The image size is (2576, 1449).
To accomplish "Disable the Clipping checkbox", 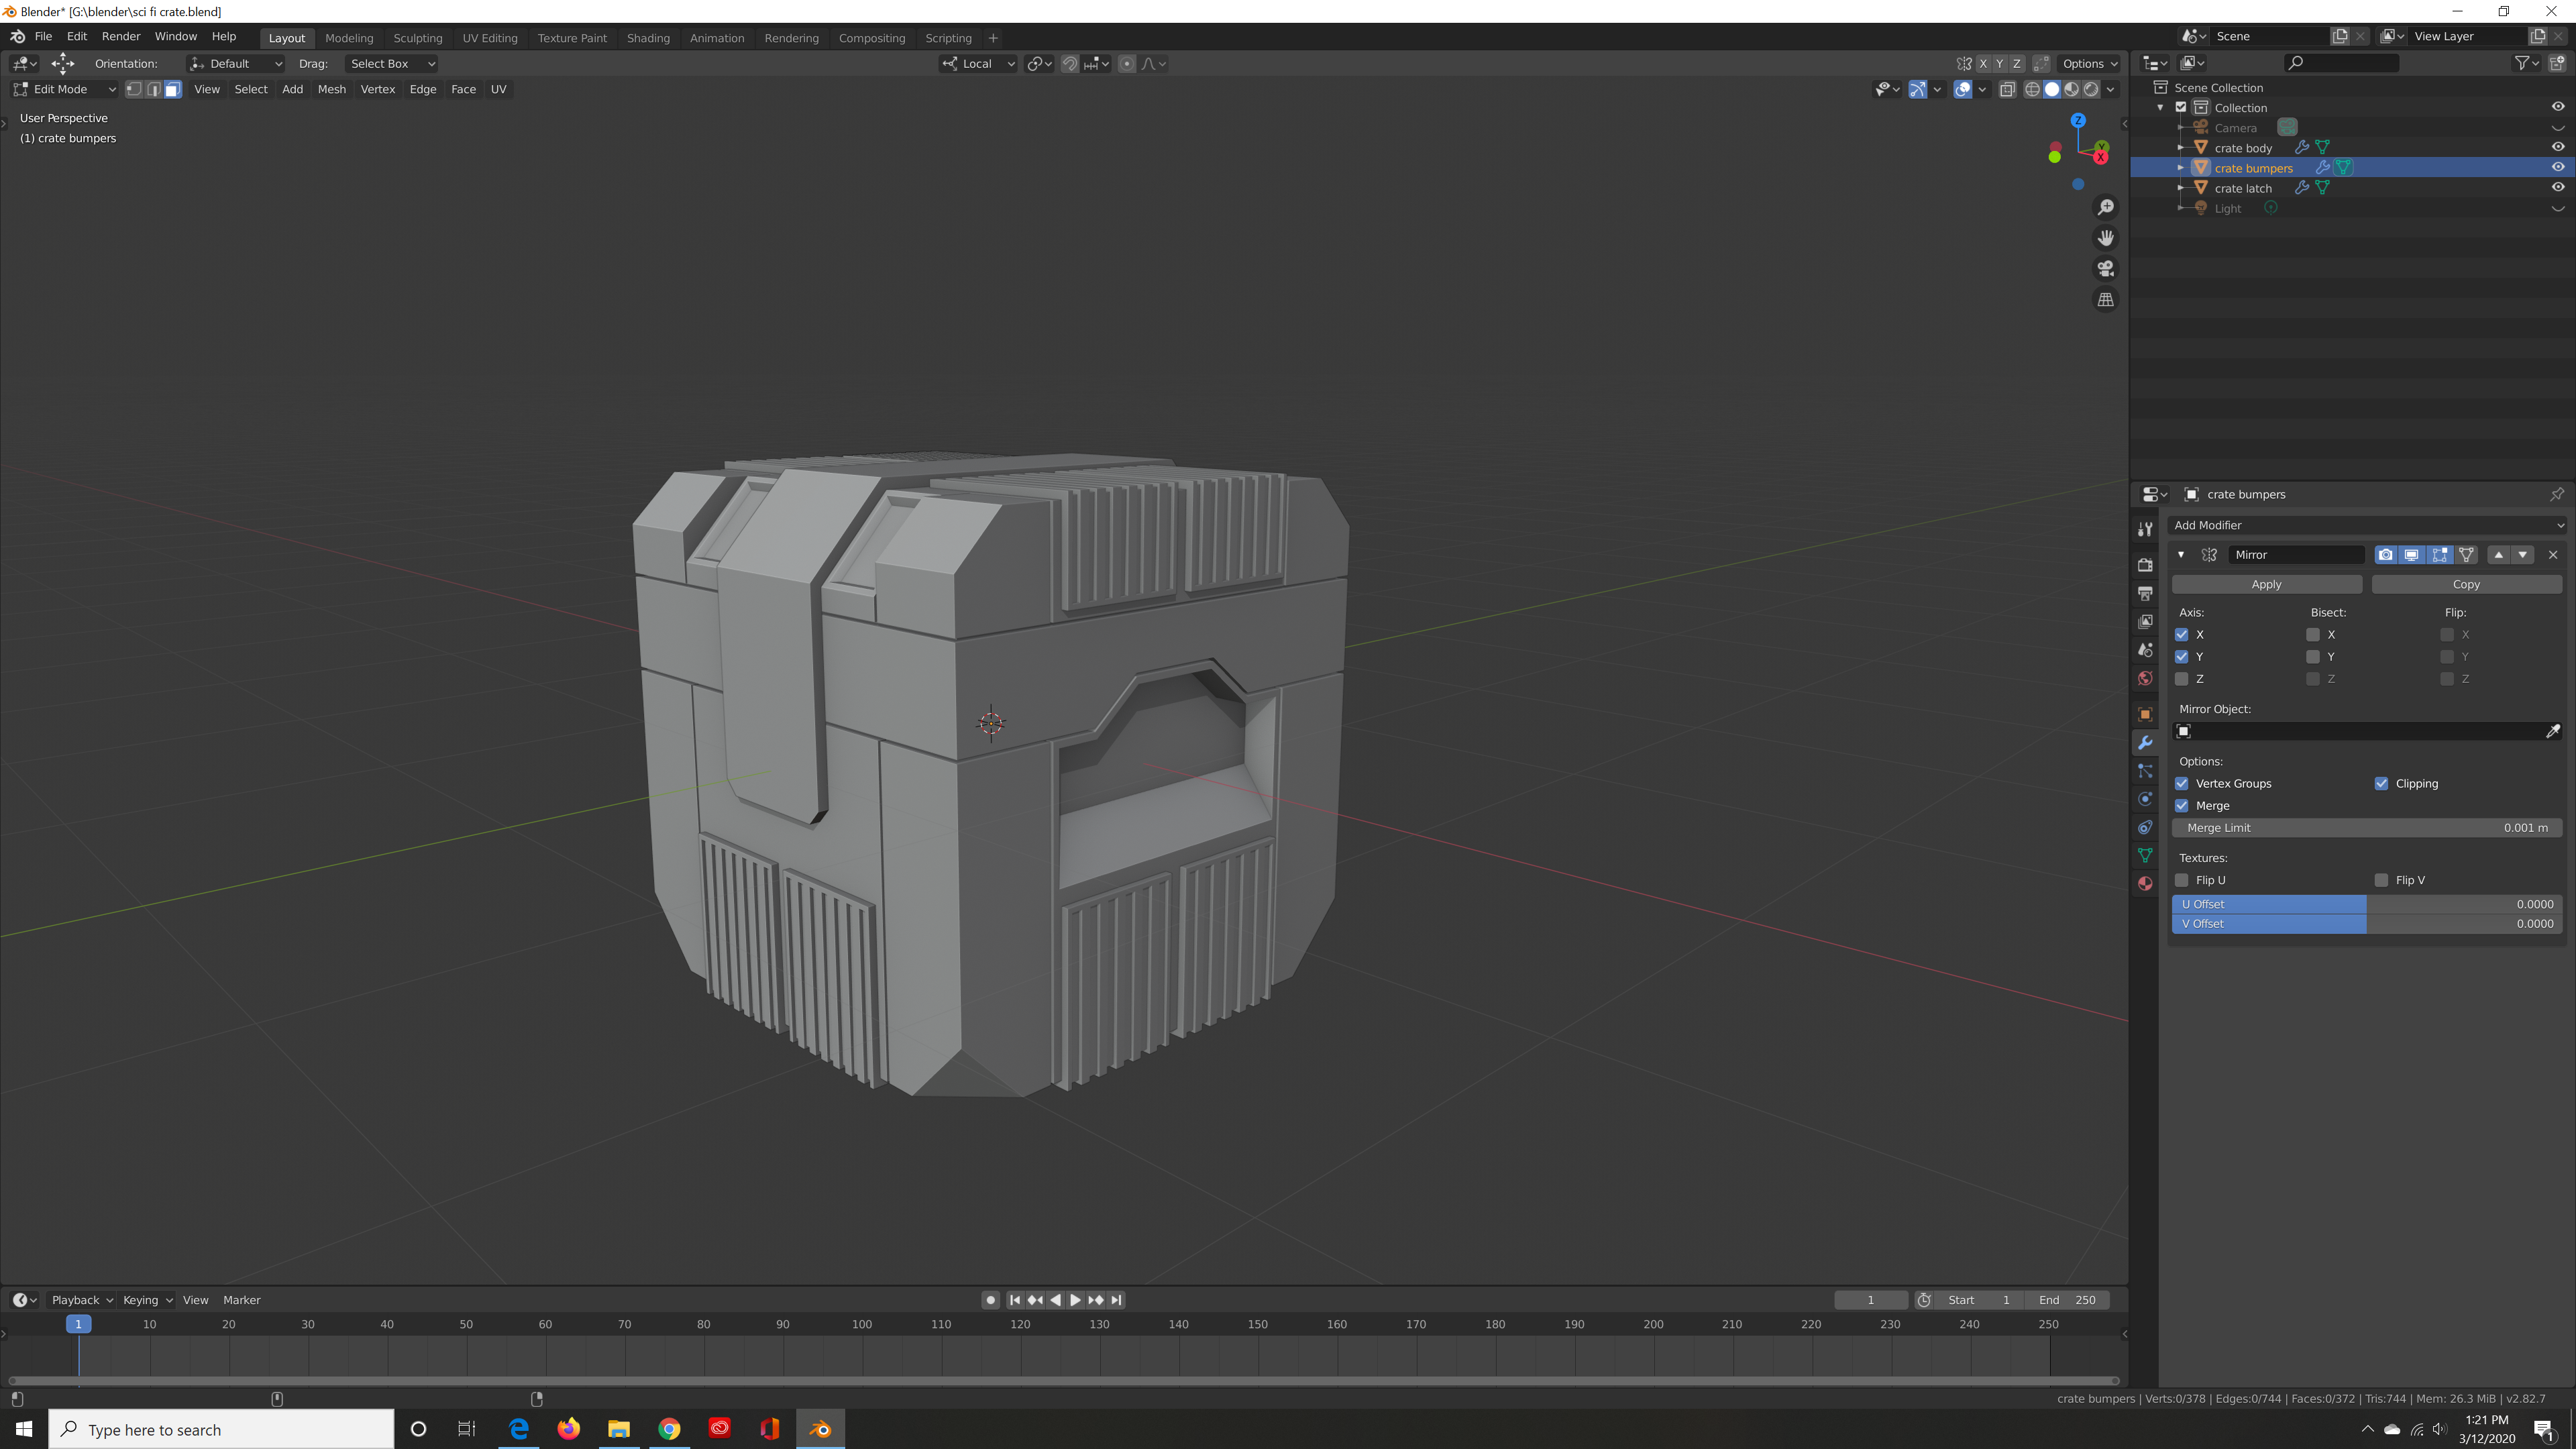I will pos(2381,784).
